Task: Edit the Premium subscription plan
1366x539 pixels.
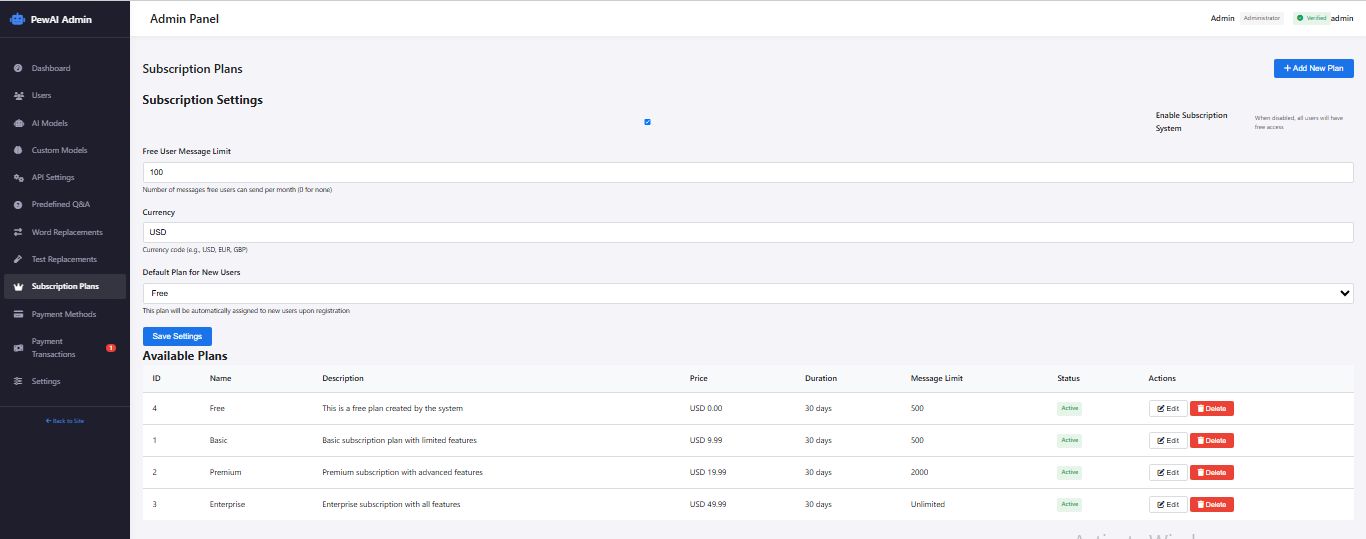Action: pos(1167,473)
